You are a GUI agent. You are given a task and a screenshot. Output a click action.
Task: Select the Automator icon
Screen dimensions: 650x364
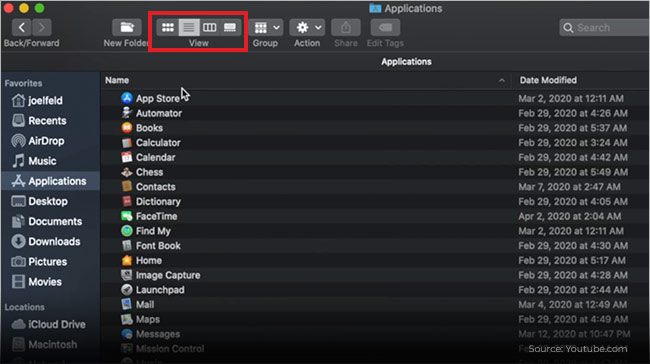point(127,113)
